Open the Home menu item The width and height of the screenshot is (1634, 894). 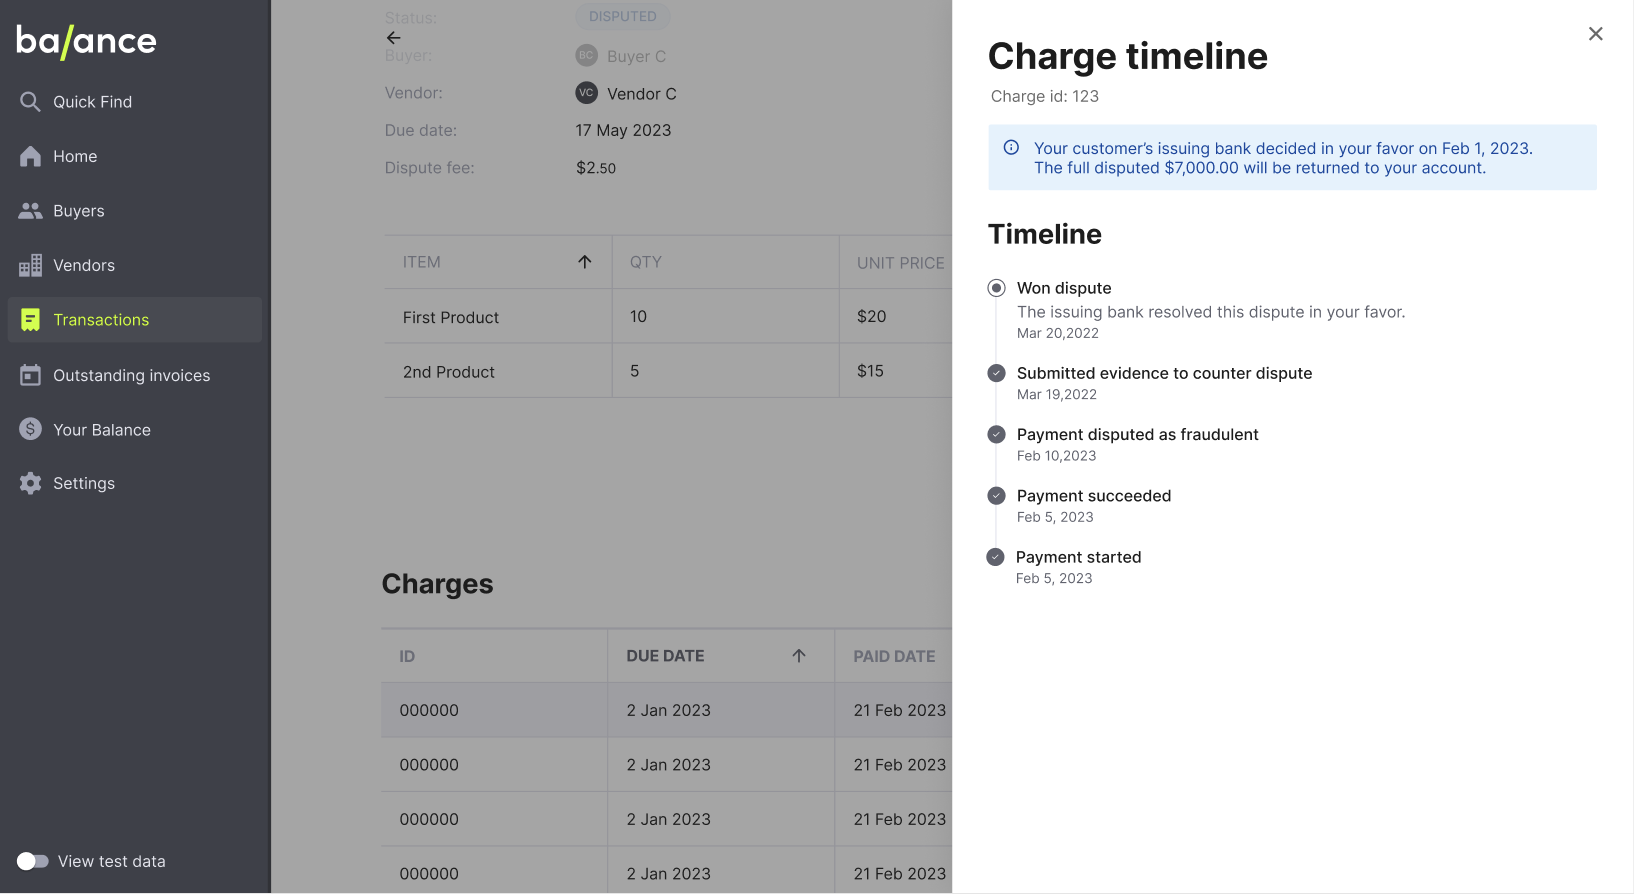(x=135, y=156)
